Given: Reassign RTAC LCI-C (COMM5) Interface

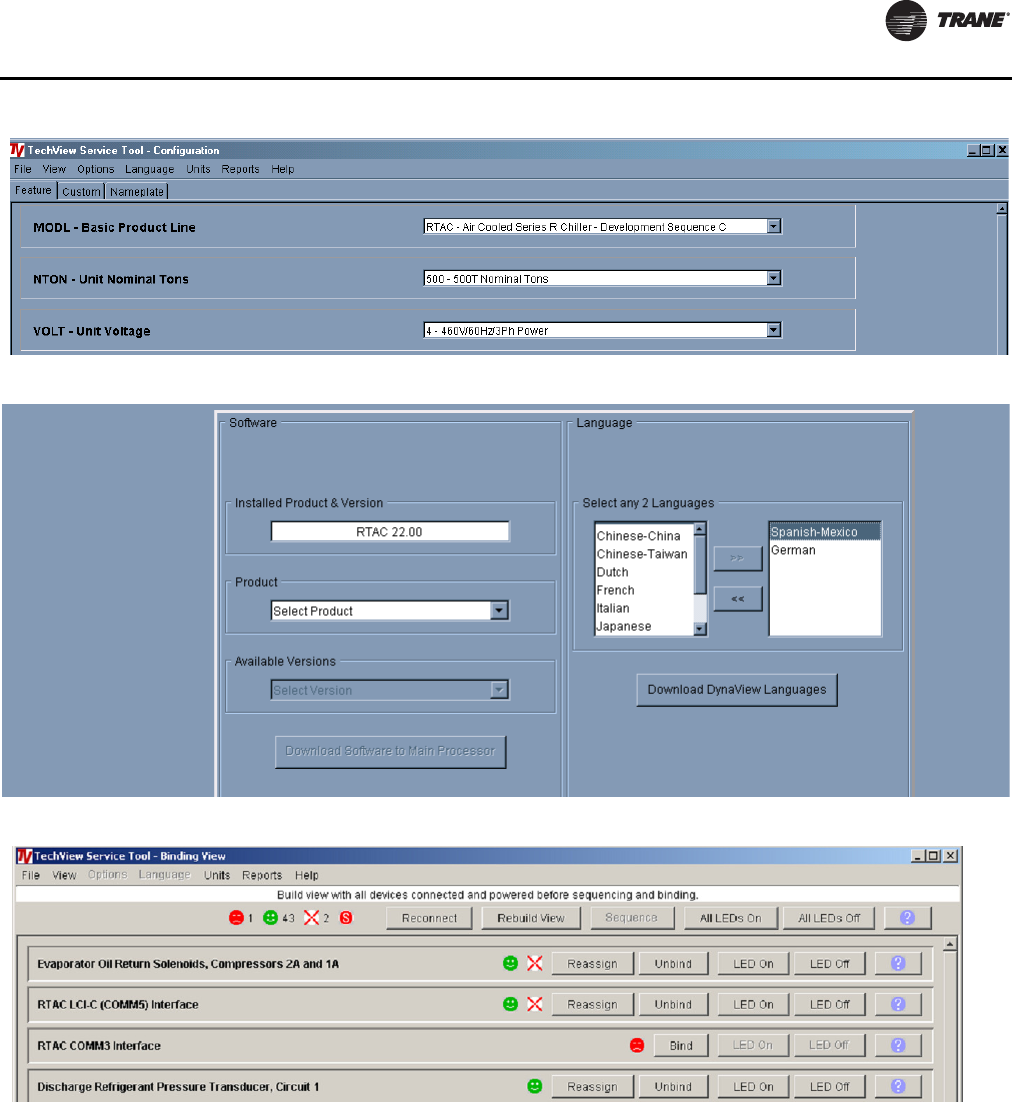Looking at the screenshot, I should coord(592,1005).
